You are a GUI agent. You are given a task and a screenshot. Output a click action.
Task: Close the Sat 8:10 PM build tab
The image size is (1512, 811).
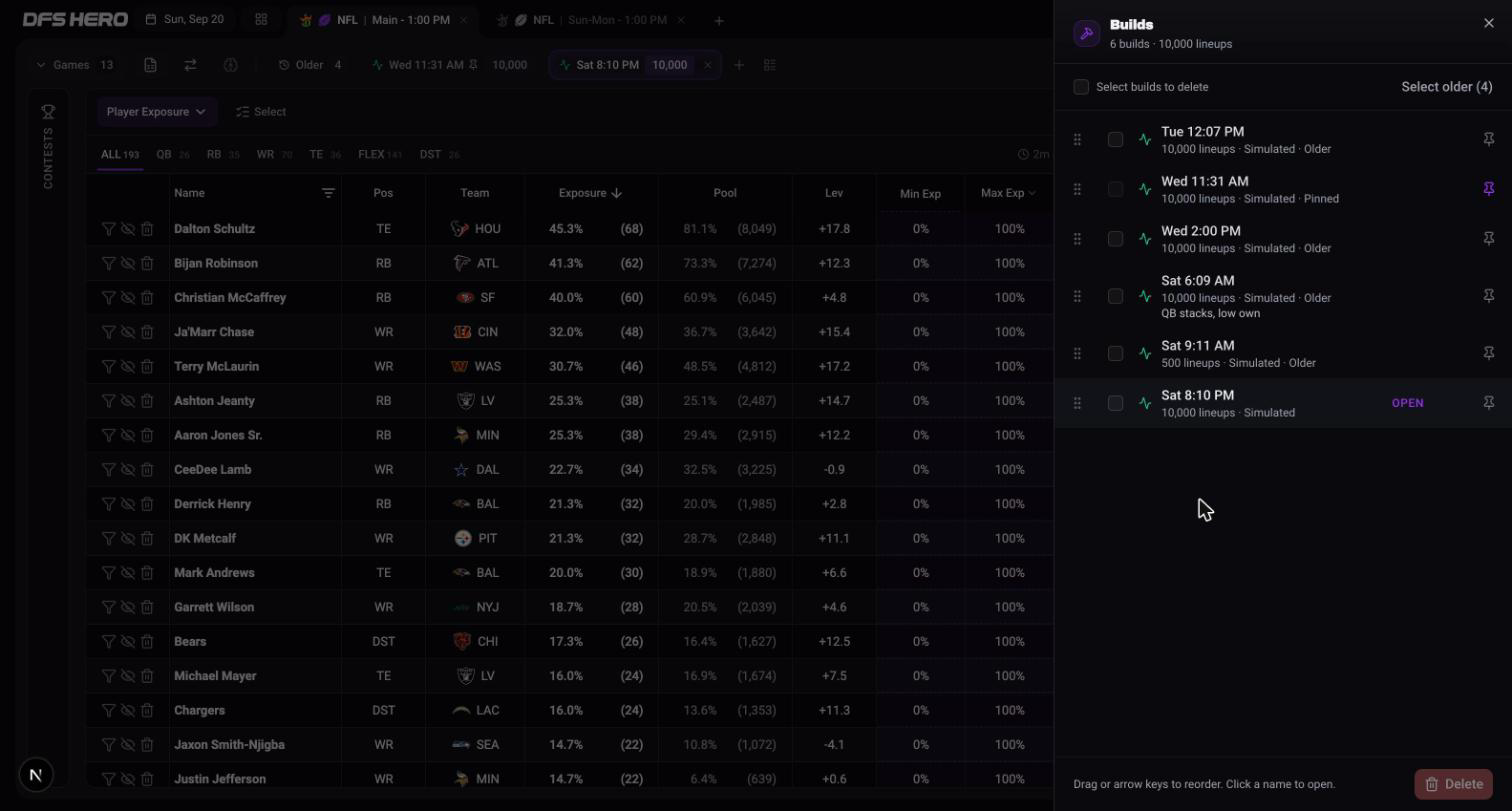[x=707, y=65]
